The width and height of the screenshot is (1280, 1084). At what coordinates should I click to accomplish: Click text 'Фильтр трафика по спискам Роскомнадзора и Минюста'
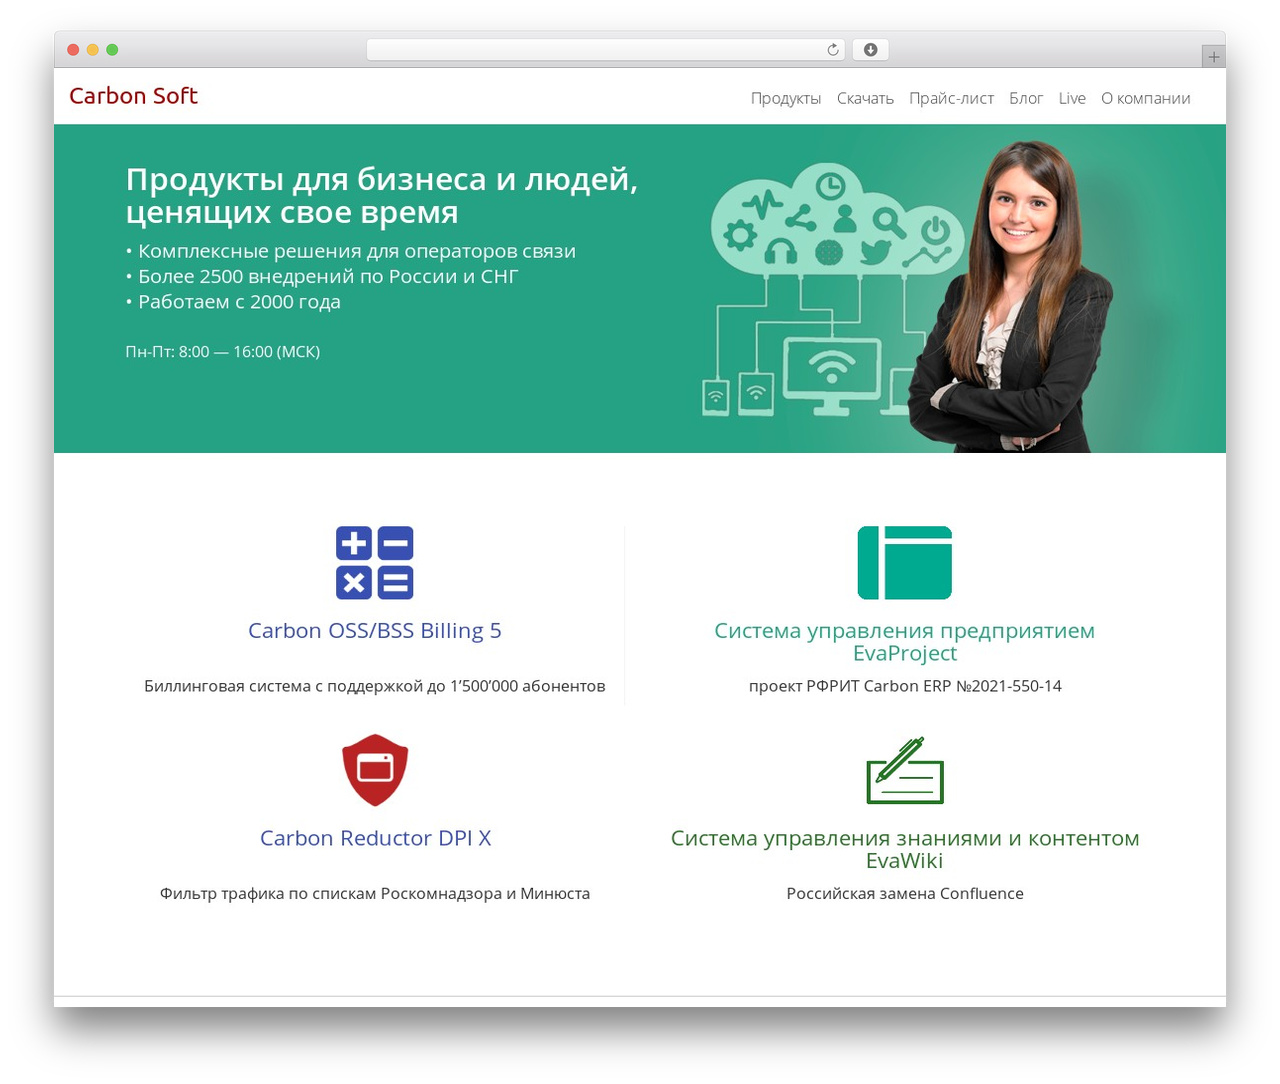(x=375, y=893)
